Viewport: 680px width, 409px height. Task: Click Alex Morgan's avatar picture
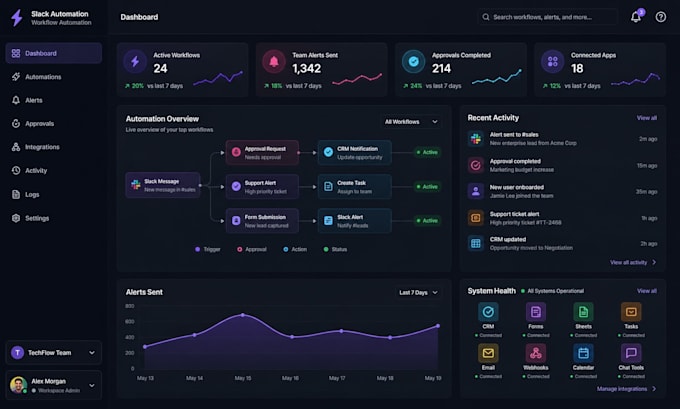tap(19, 385)
